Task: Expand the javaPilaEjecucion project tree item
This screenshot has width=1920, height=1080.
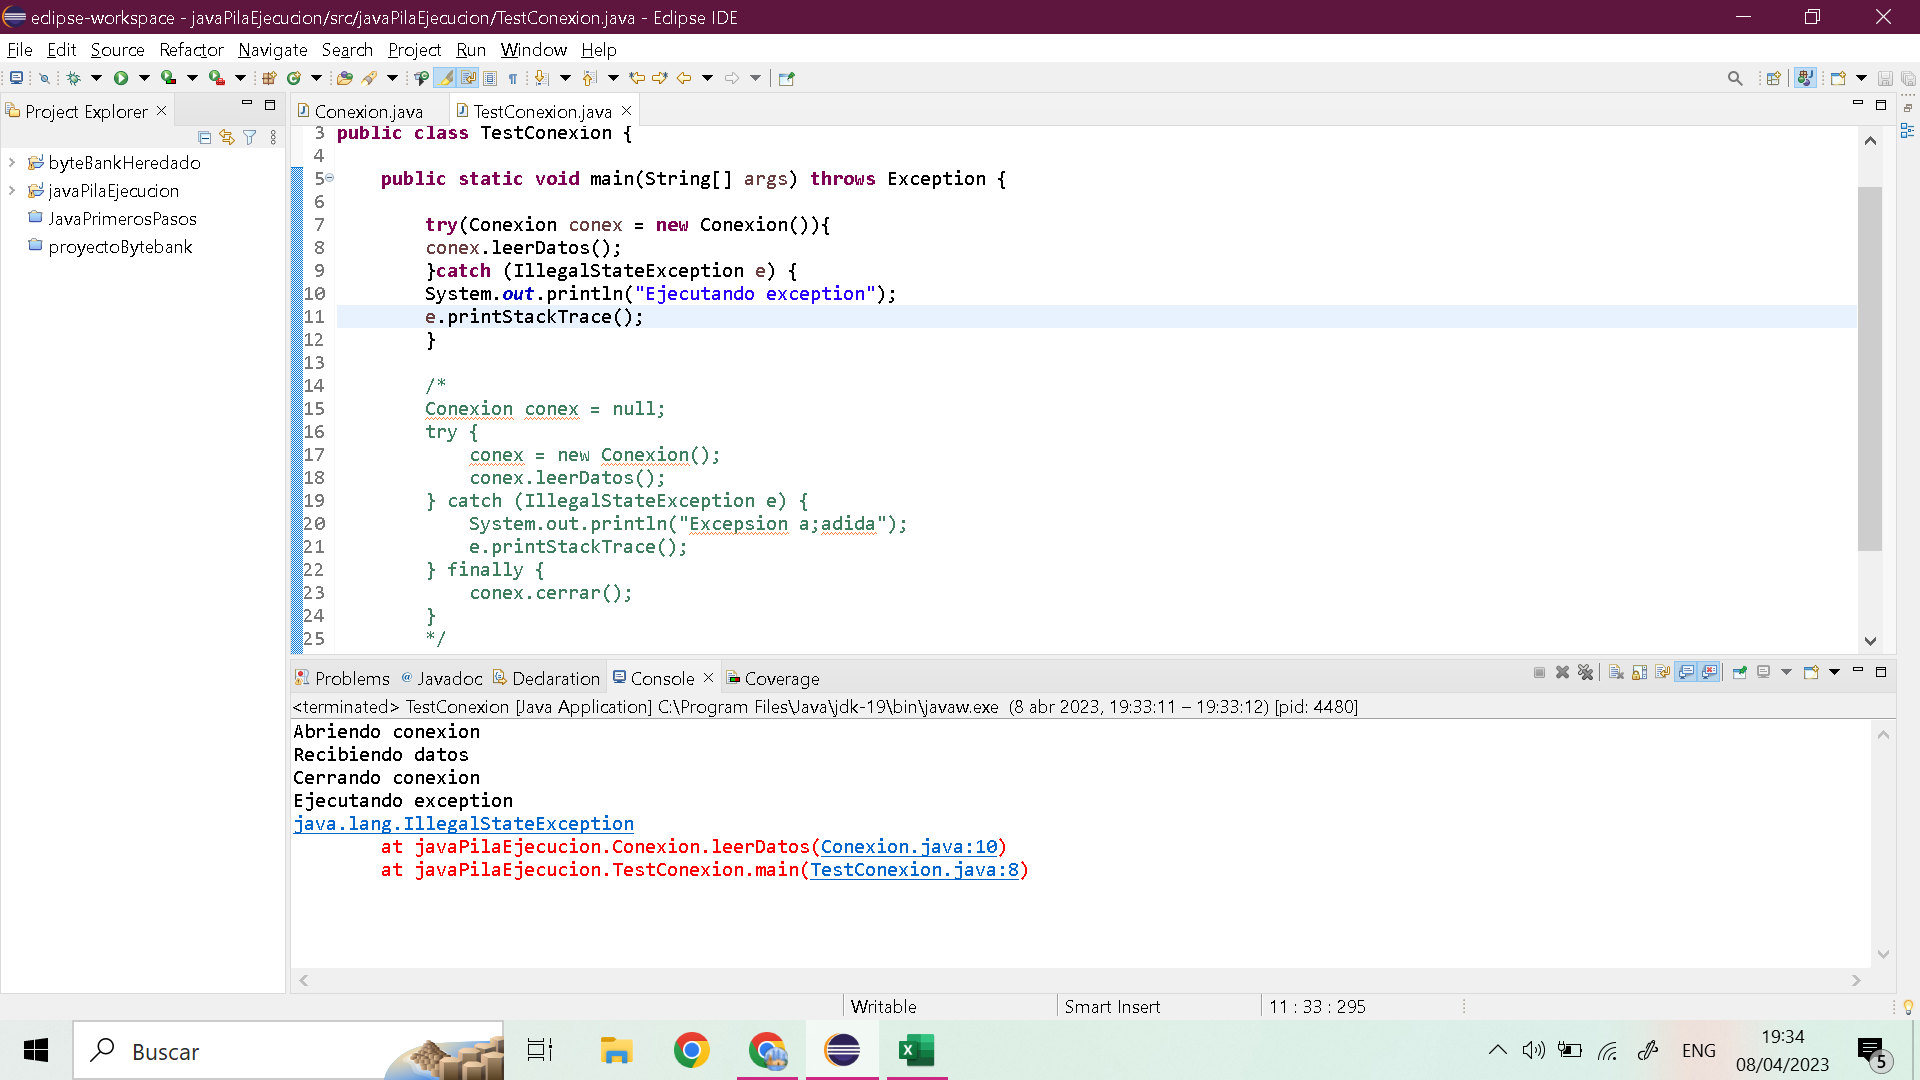Action: (11, 190)
